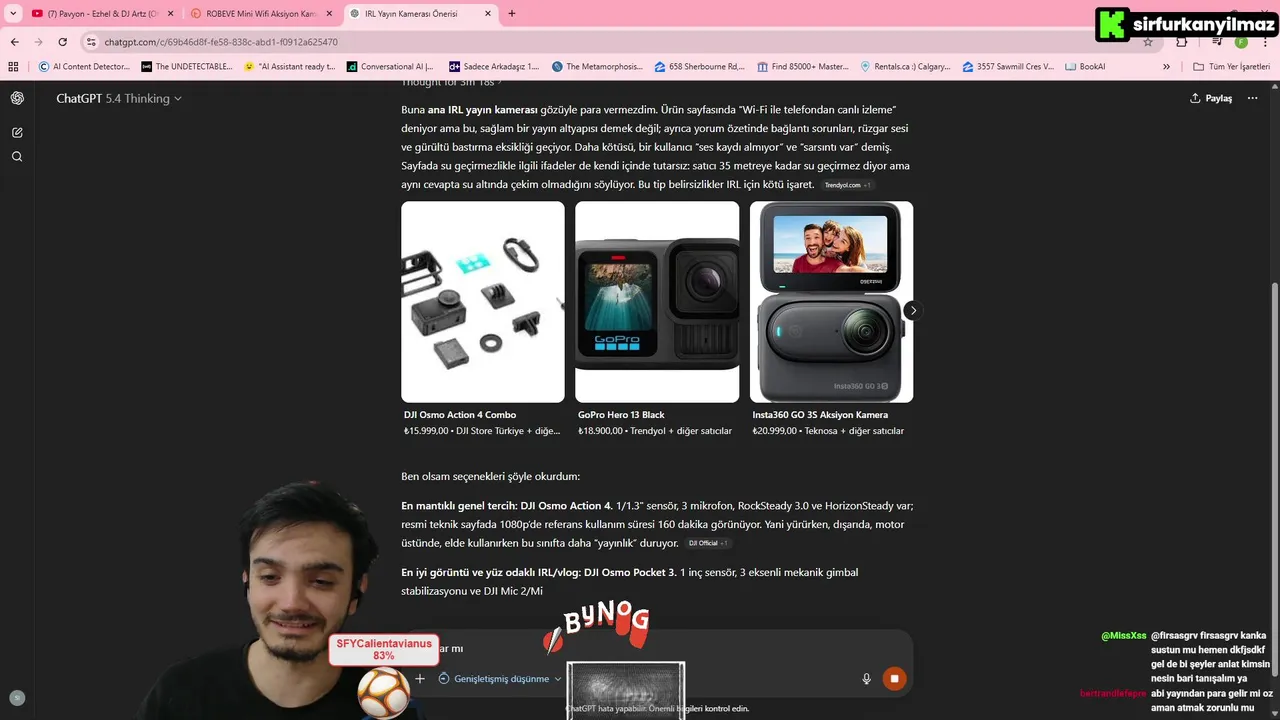The width and height of the screenshot is (1280, 720).
Task: Open the DJI Osmo Action 4 Combo image
Action: pos(483,302)
